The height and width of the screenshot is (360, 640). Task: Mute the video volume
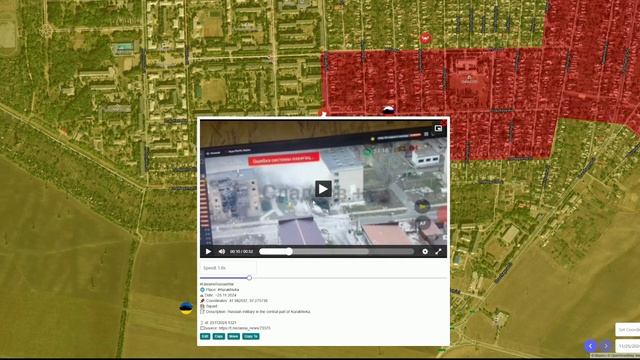[222, 251]
